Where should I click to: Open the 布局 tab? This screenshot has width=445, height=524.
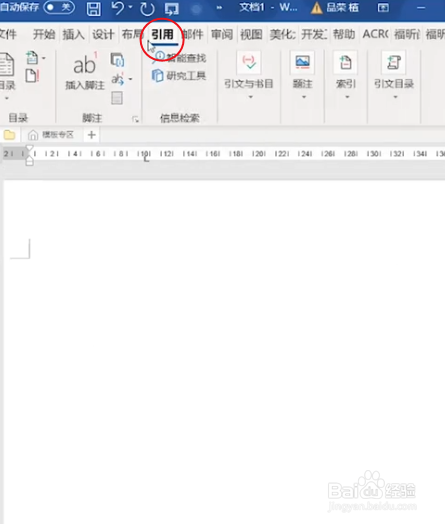point(132,34)
